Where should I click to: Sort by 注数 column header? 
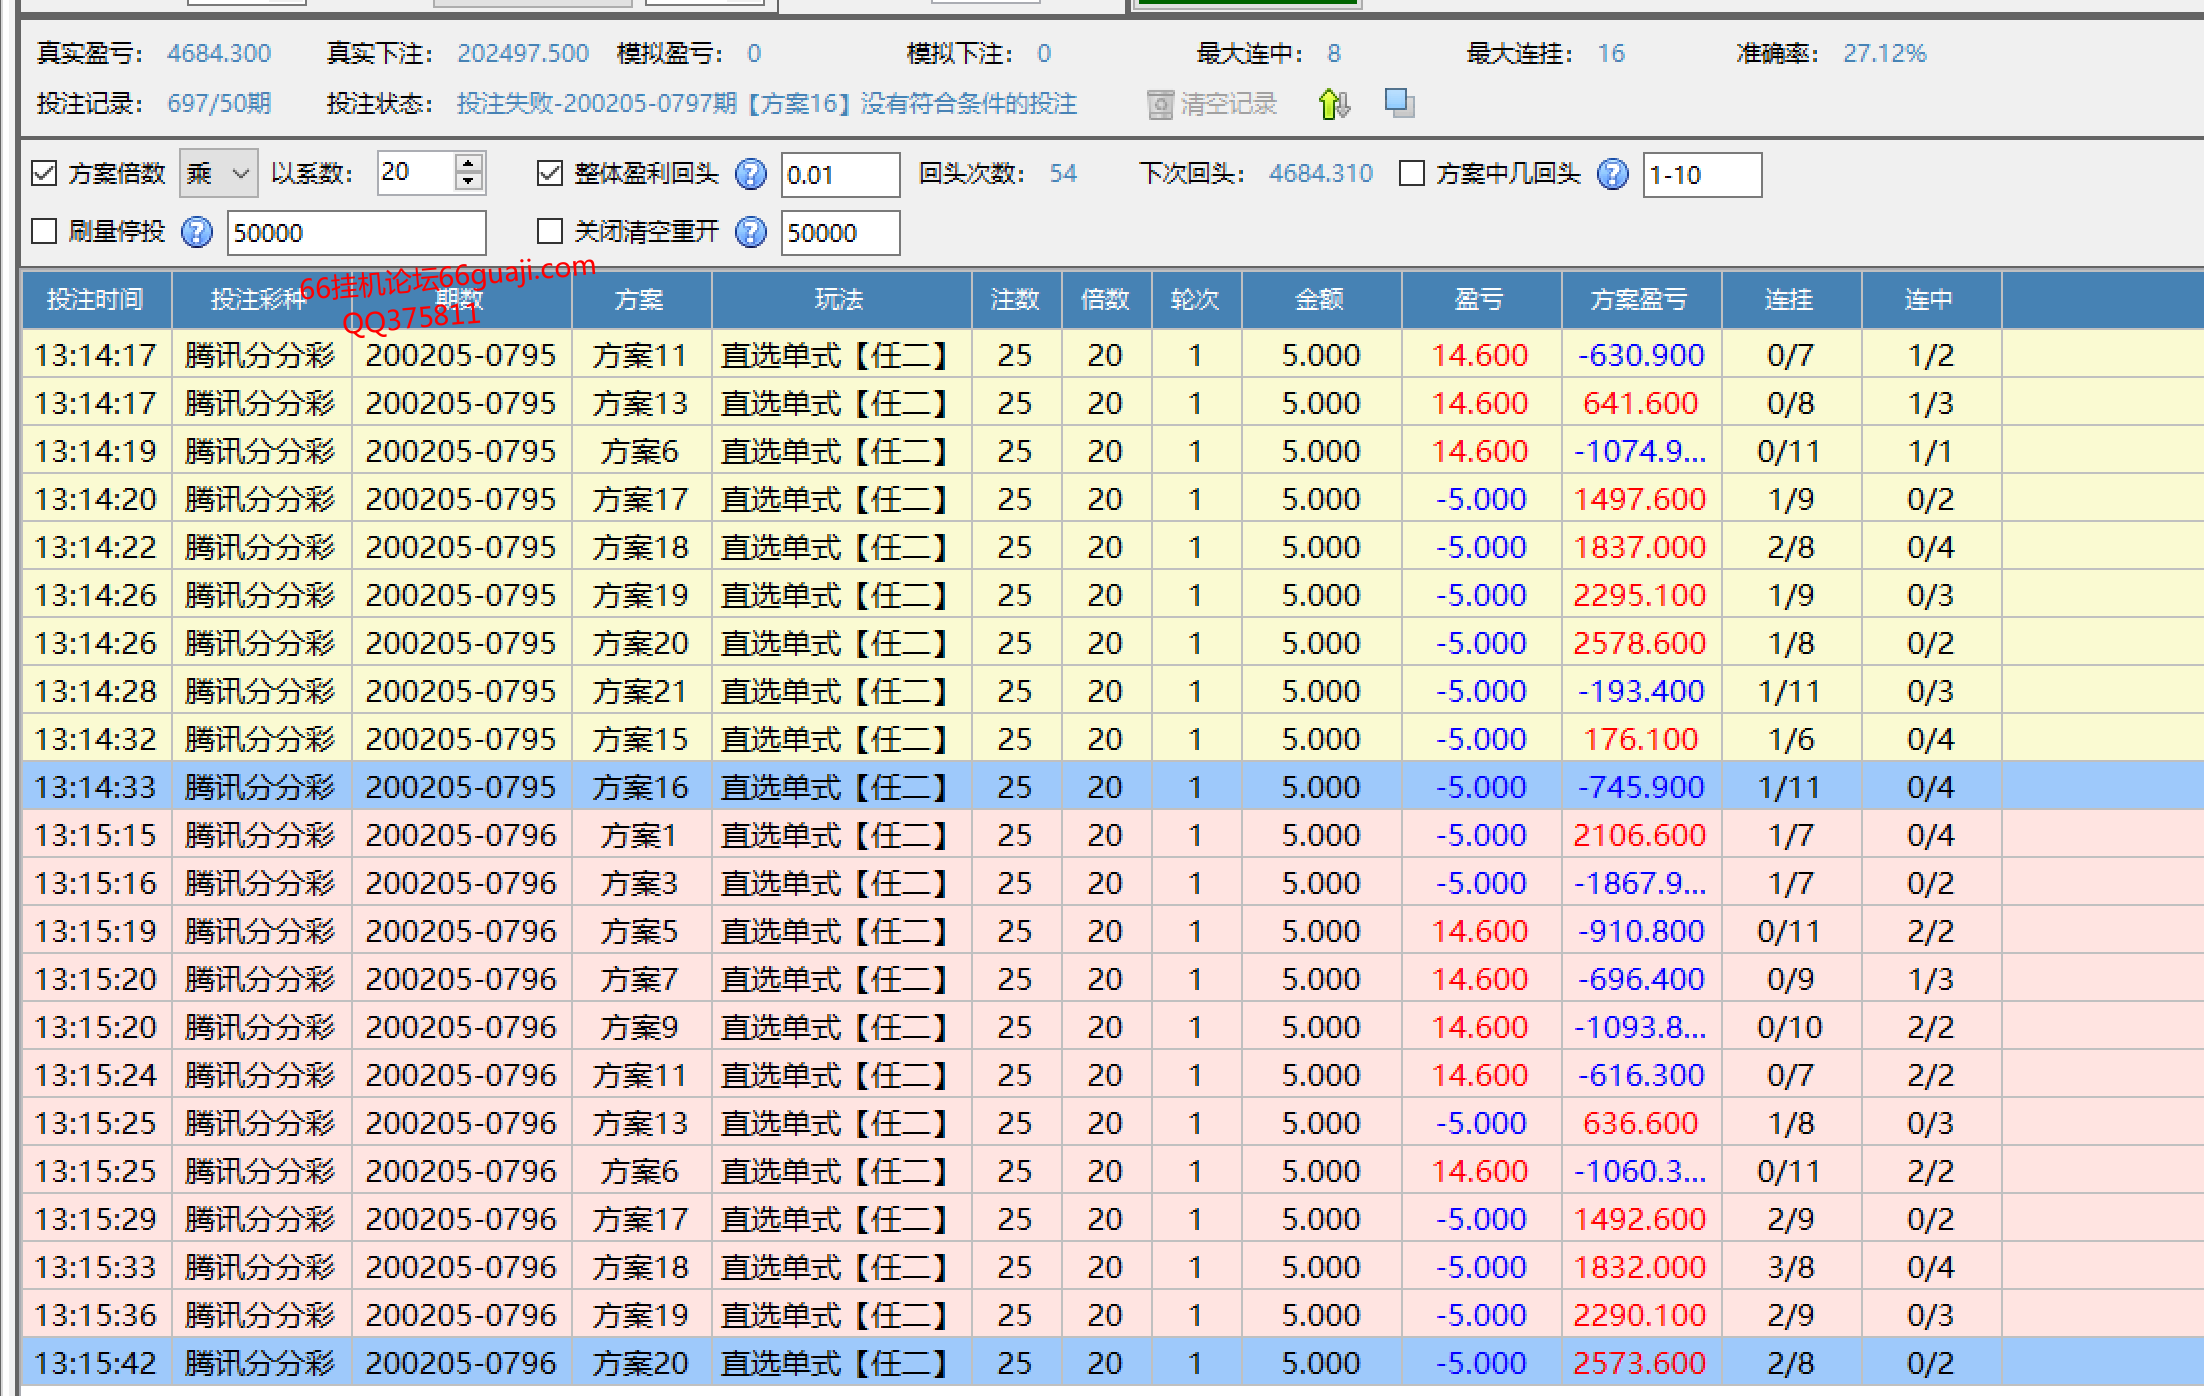1016,299
